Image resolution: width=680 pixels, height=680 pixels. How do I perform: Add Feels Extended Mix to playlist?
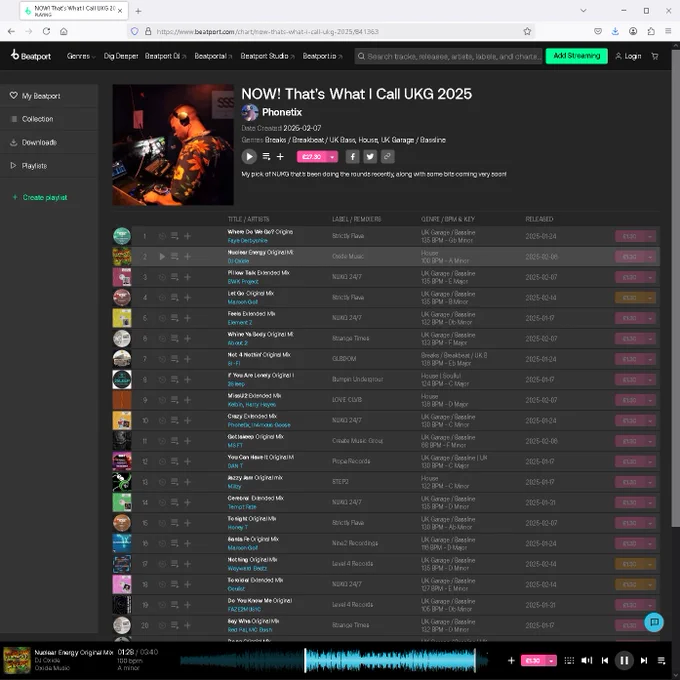point(187,318)
